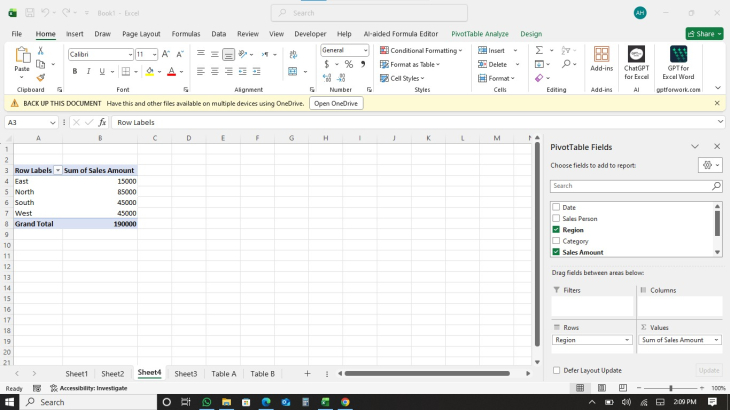Screen dimensions: 730x410
Task: Click the Open OneDrive button
Action: pos(336,103)
